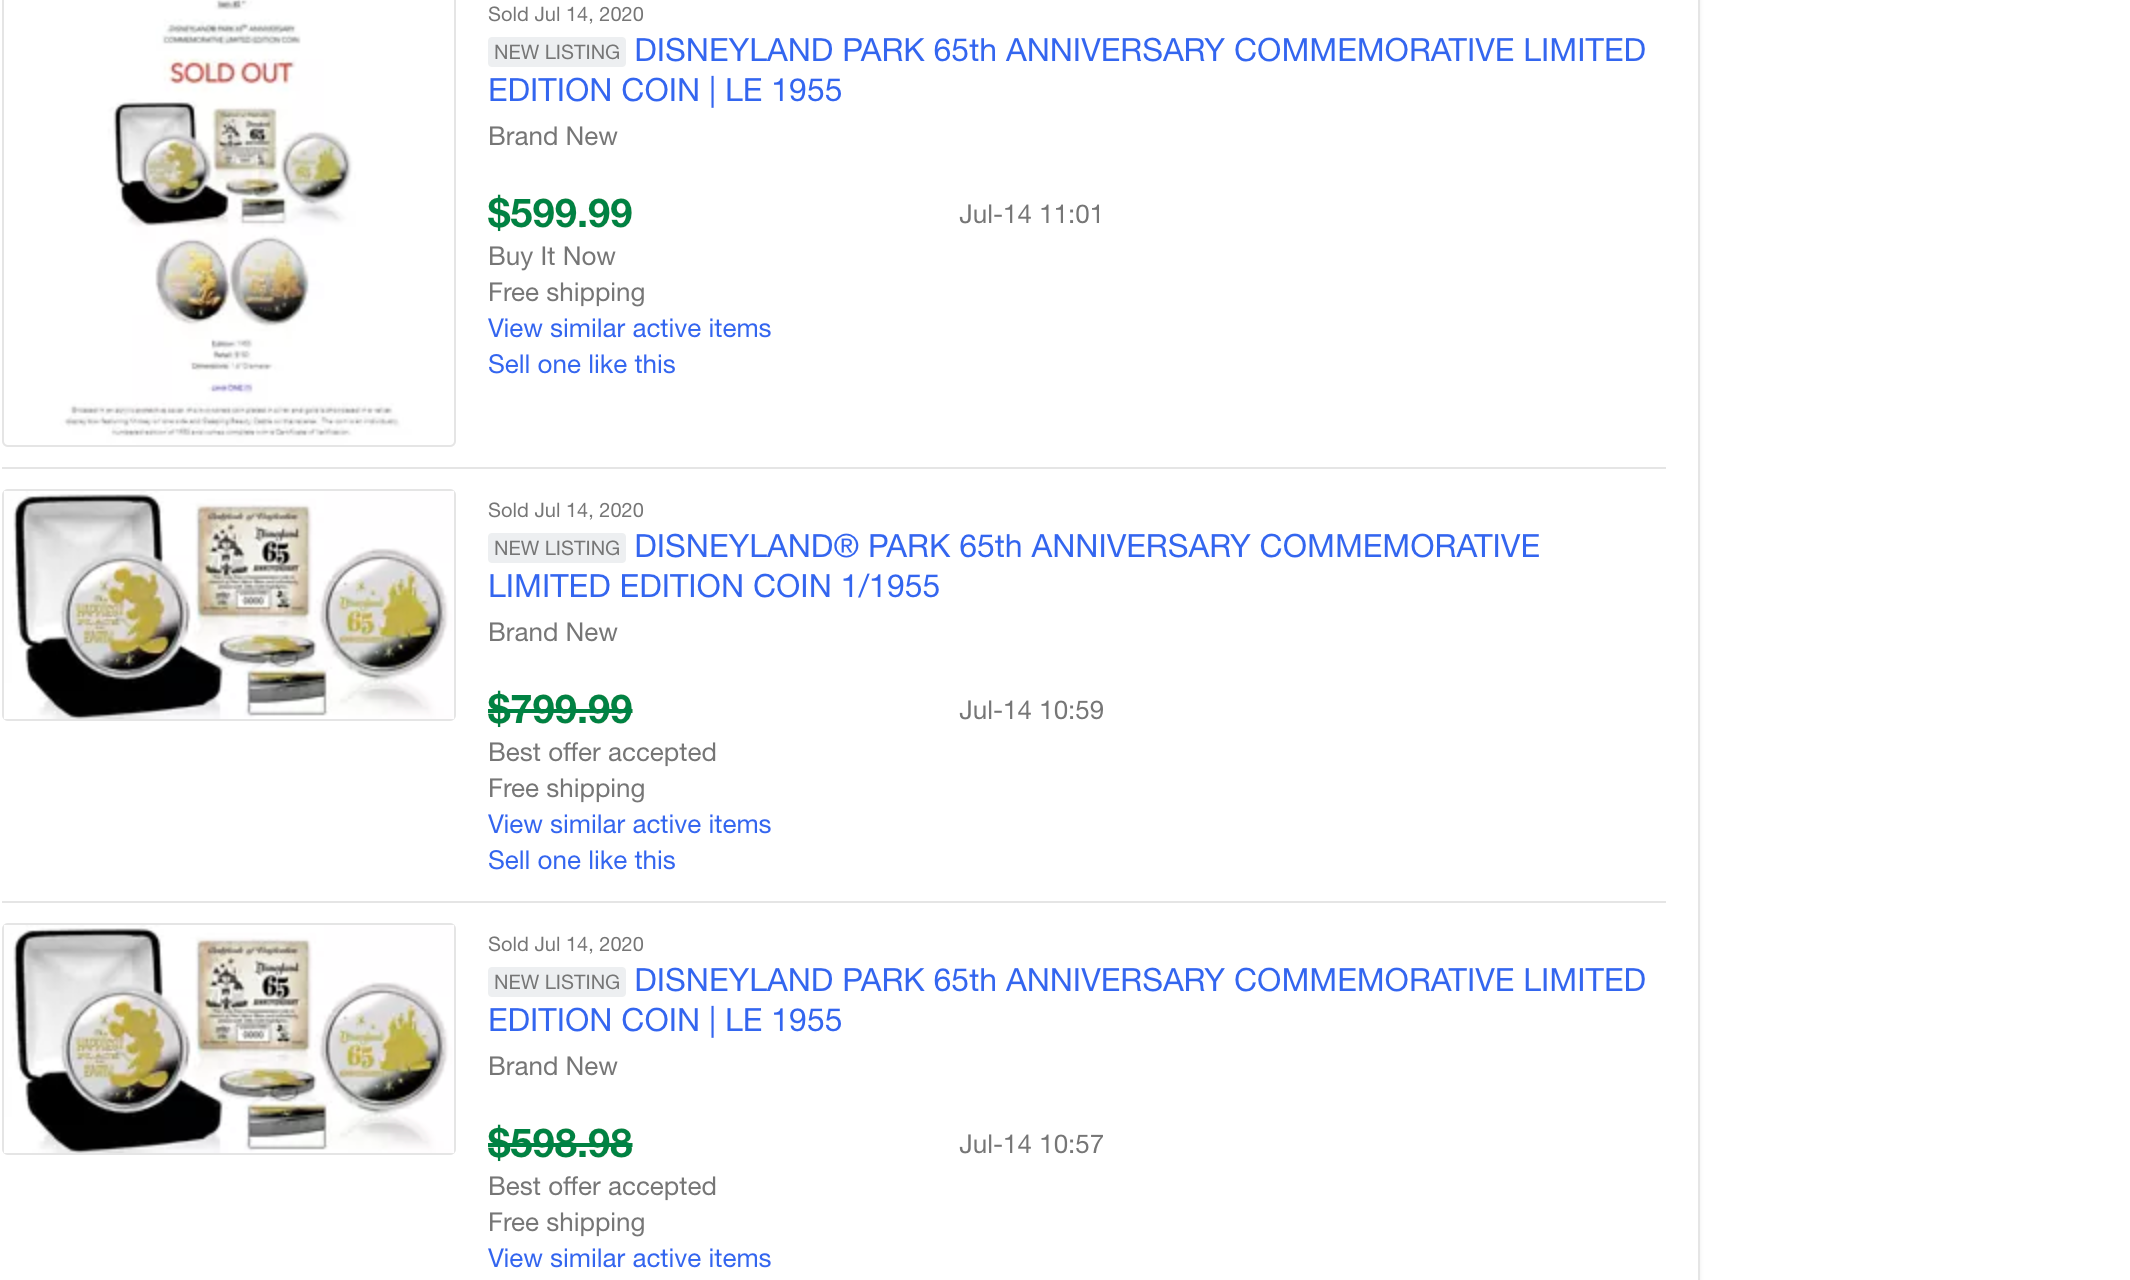This screenshot has width=2130, height=1280.
Task: Click the NEW LISTING badge on the $799.99 listing
Action: (x=557, y=548)
